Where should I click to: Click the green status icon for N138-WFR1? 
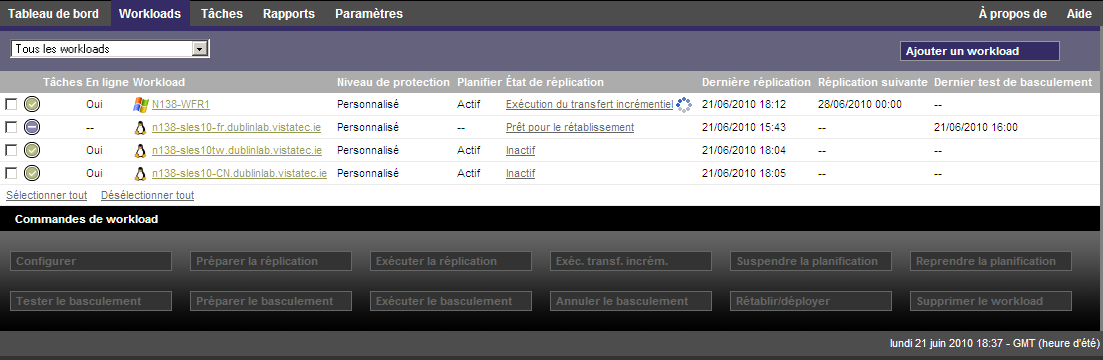click(32, 104)
